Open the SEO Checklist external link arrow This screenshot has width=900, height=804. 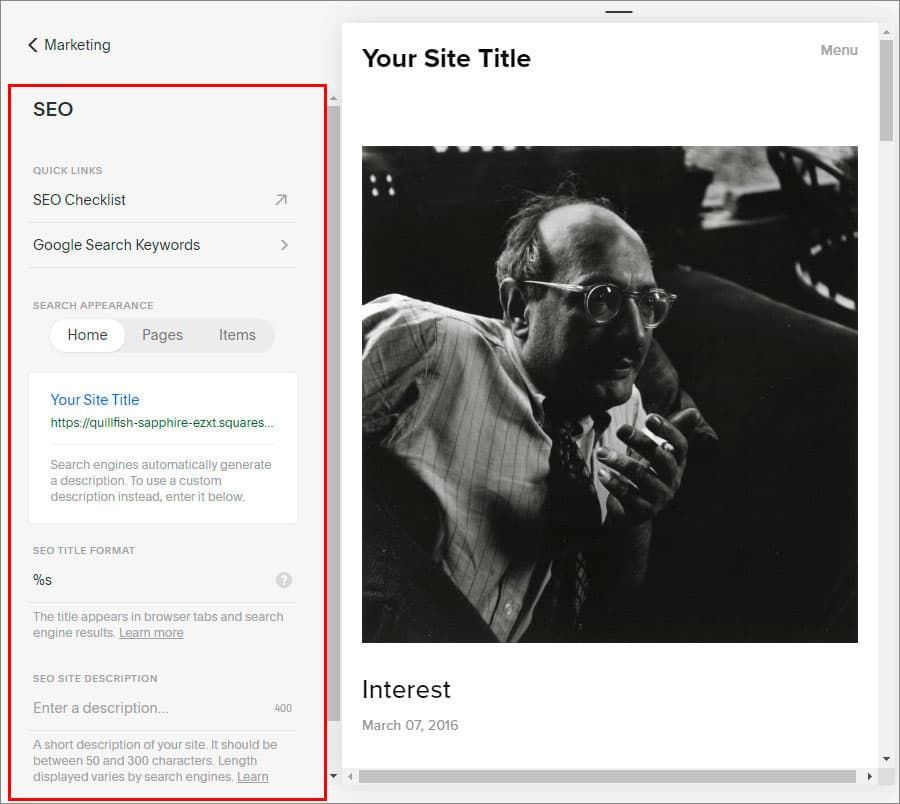(281, 200)
